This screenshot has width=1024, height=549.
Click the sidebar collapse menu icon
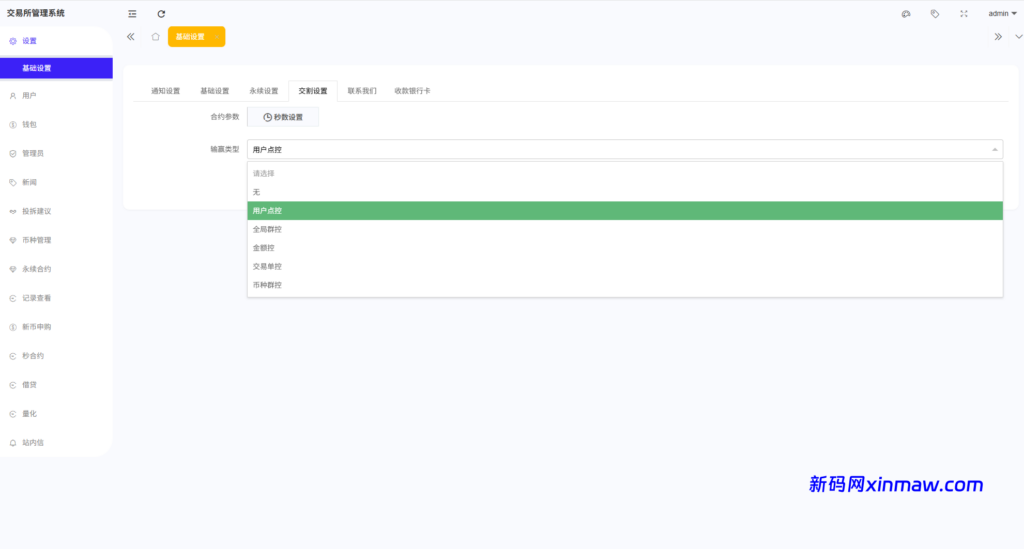(132, 14)
